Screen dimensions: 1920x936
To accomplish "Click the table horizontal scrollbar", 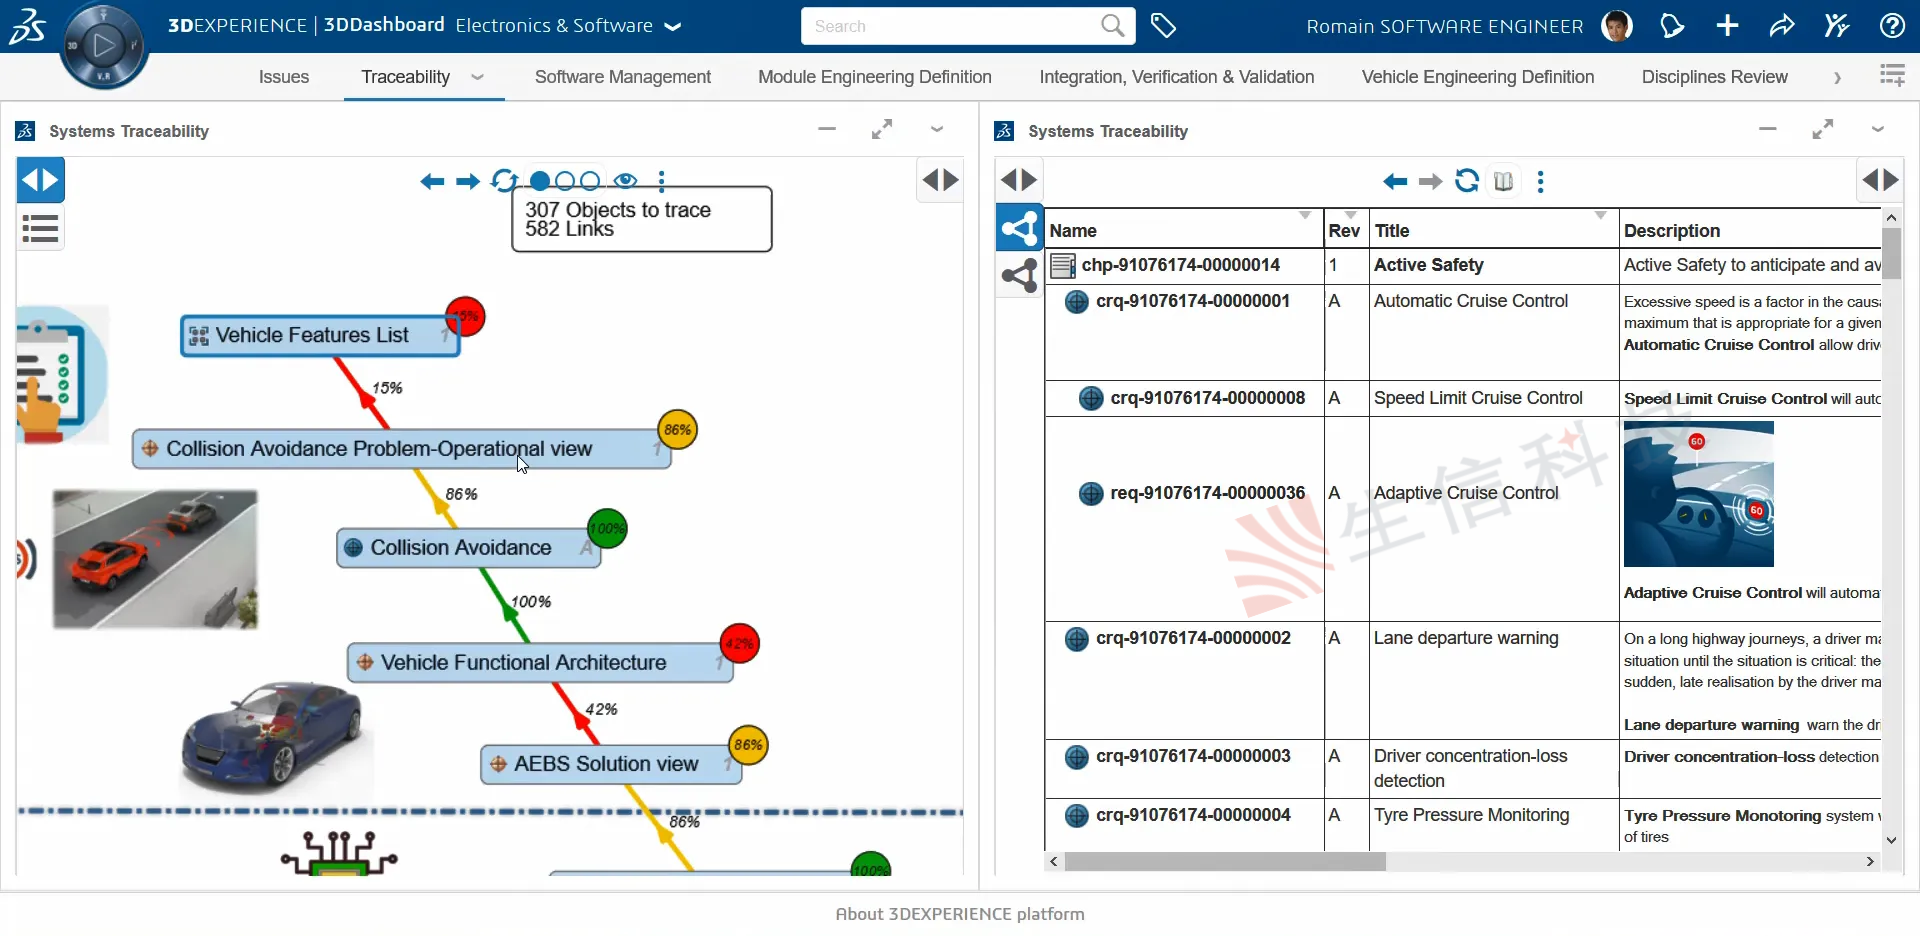I will (1225, 861).
